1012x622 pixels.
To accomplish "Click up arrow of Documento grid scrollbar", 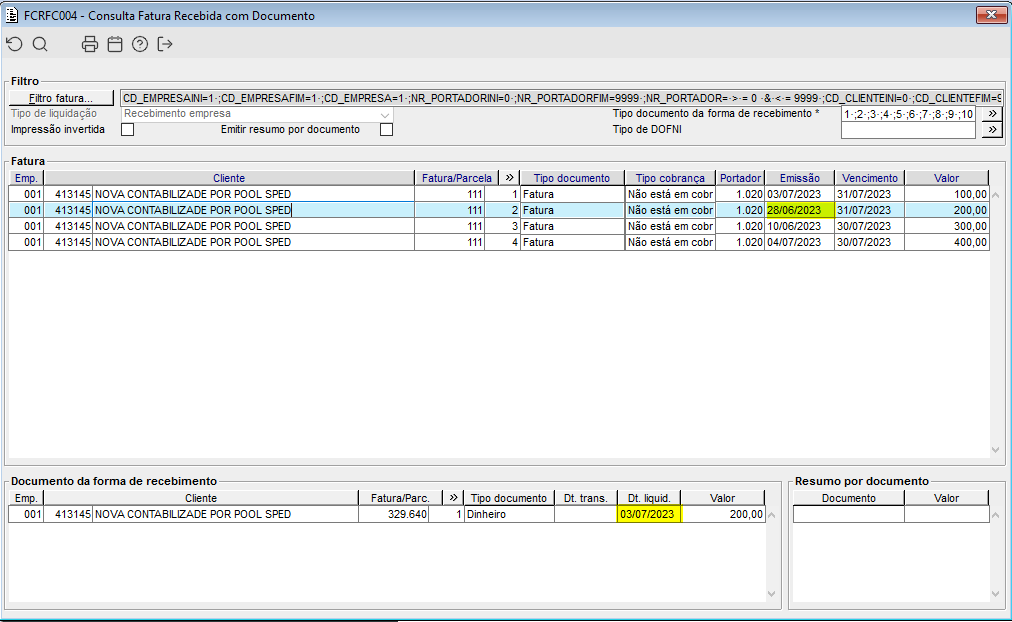I will click(771, 515).
